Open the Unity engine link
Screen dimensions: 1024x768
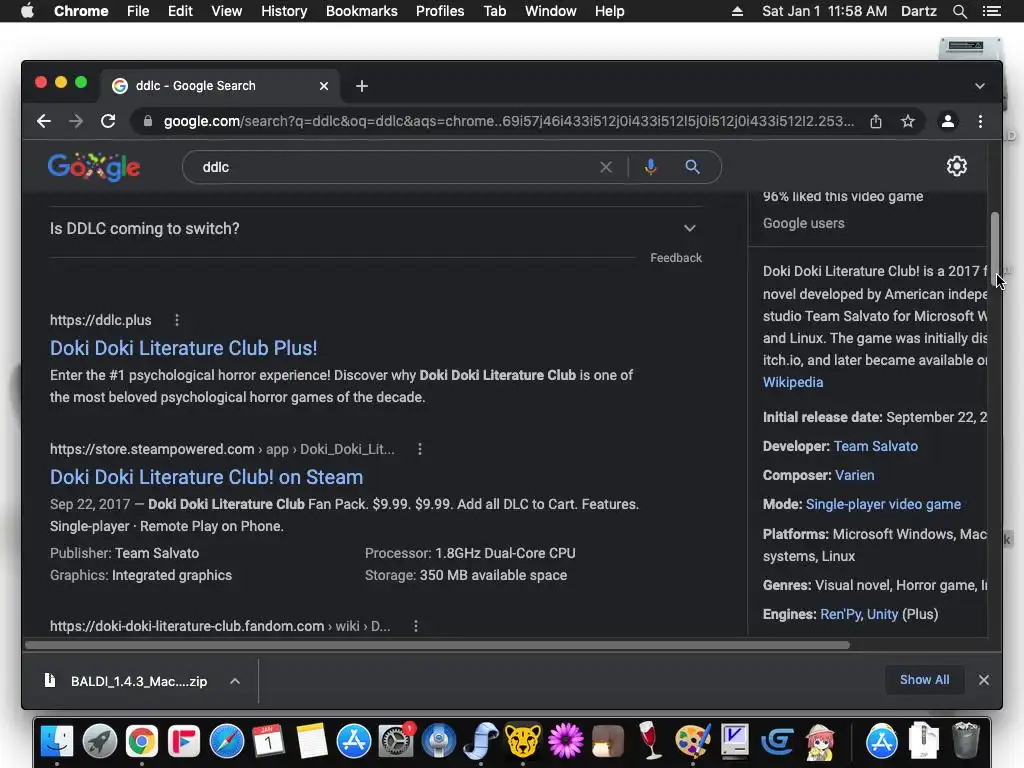click(882, 615)
